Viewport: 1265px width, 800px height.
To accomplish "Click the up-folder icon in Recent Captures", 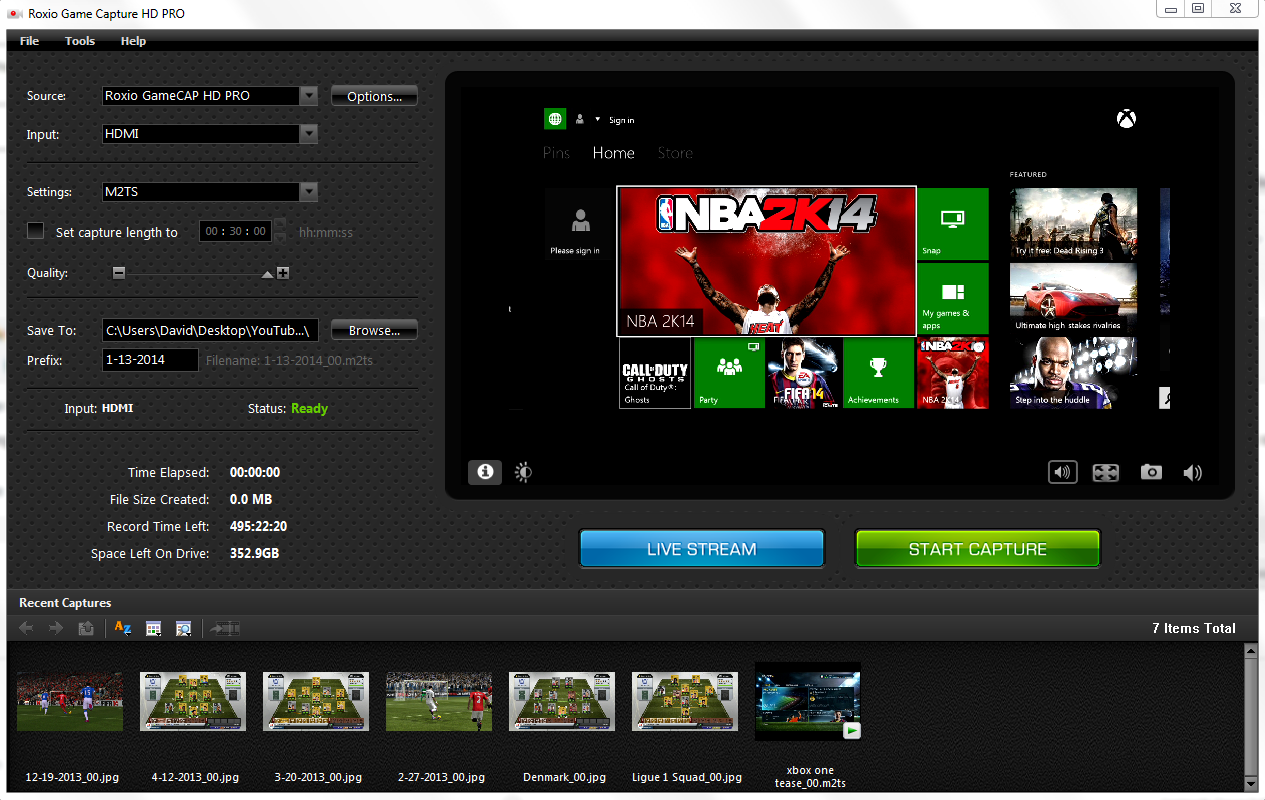I will 86,628.
